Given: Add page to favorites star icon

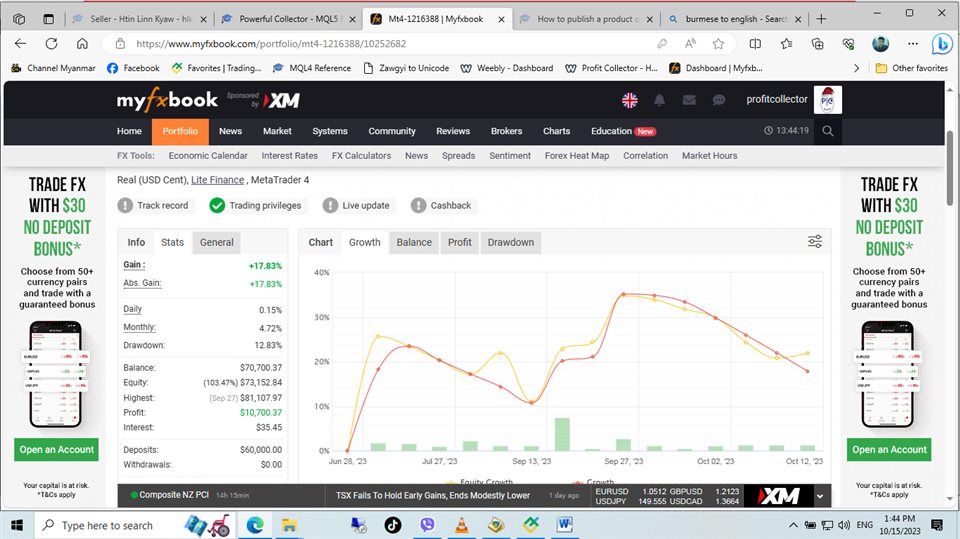Looking at the screenshot, I should [718, 43].
